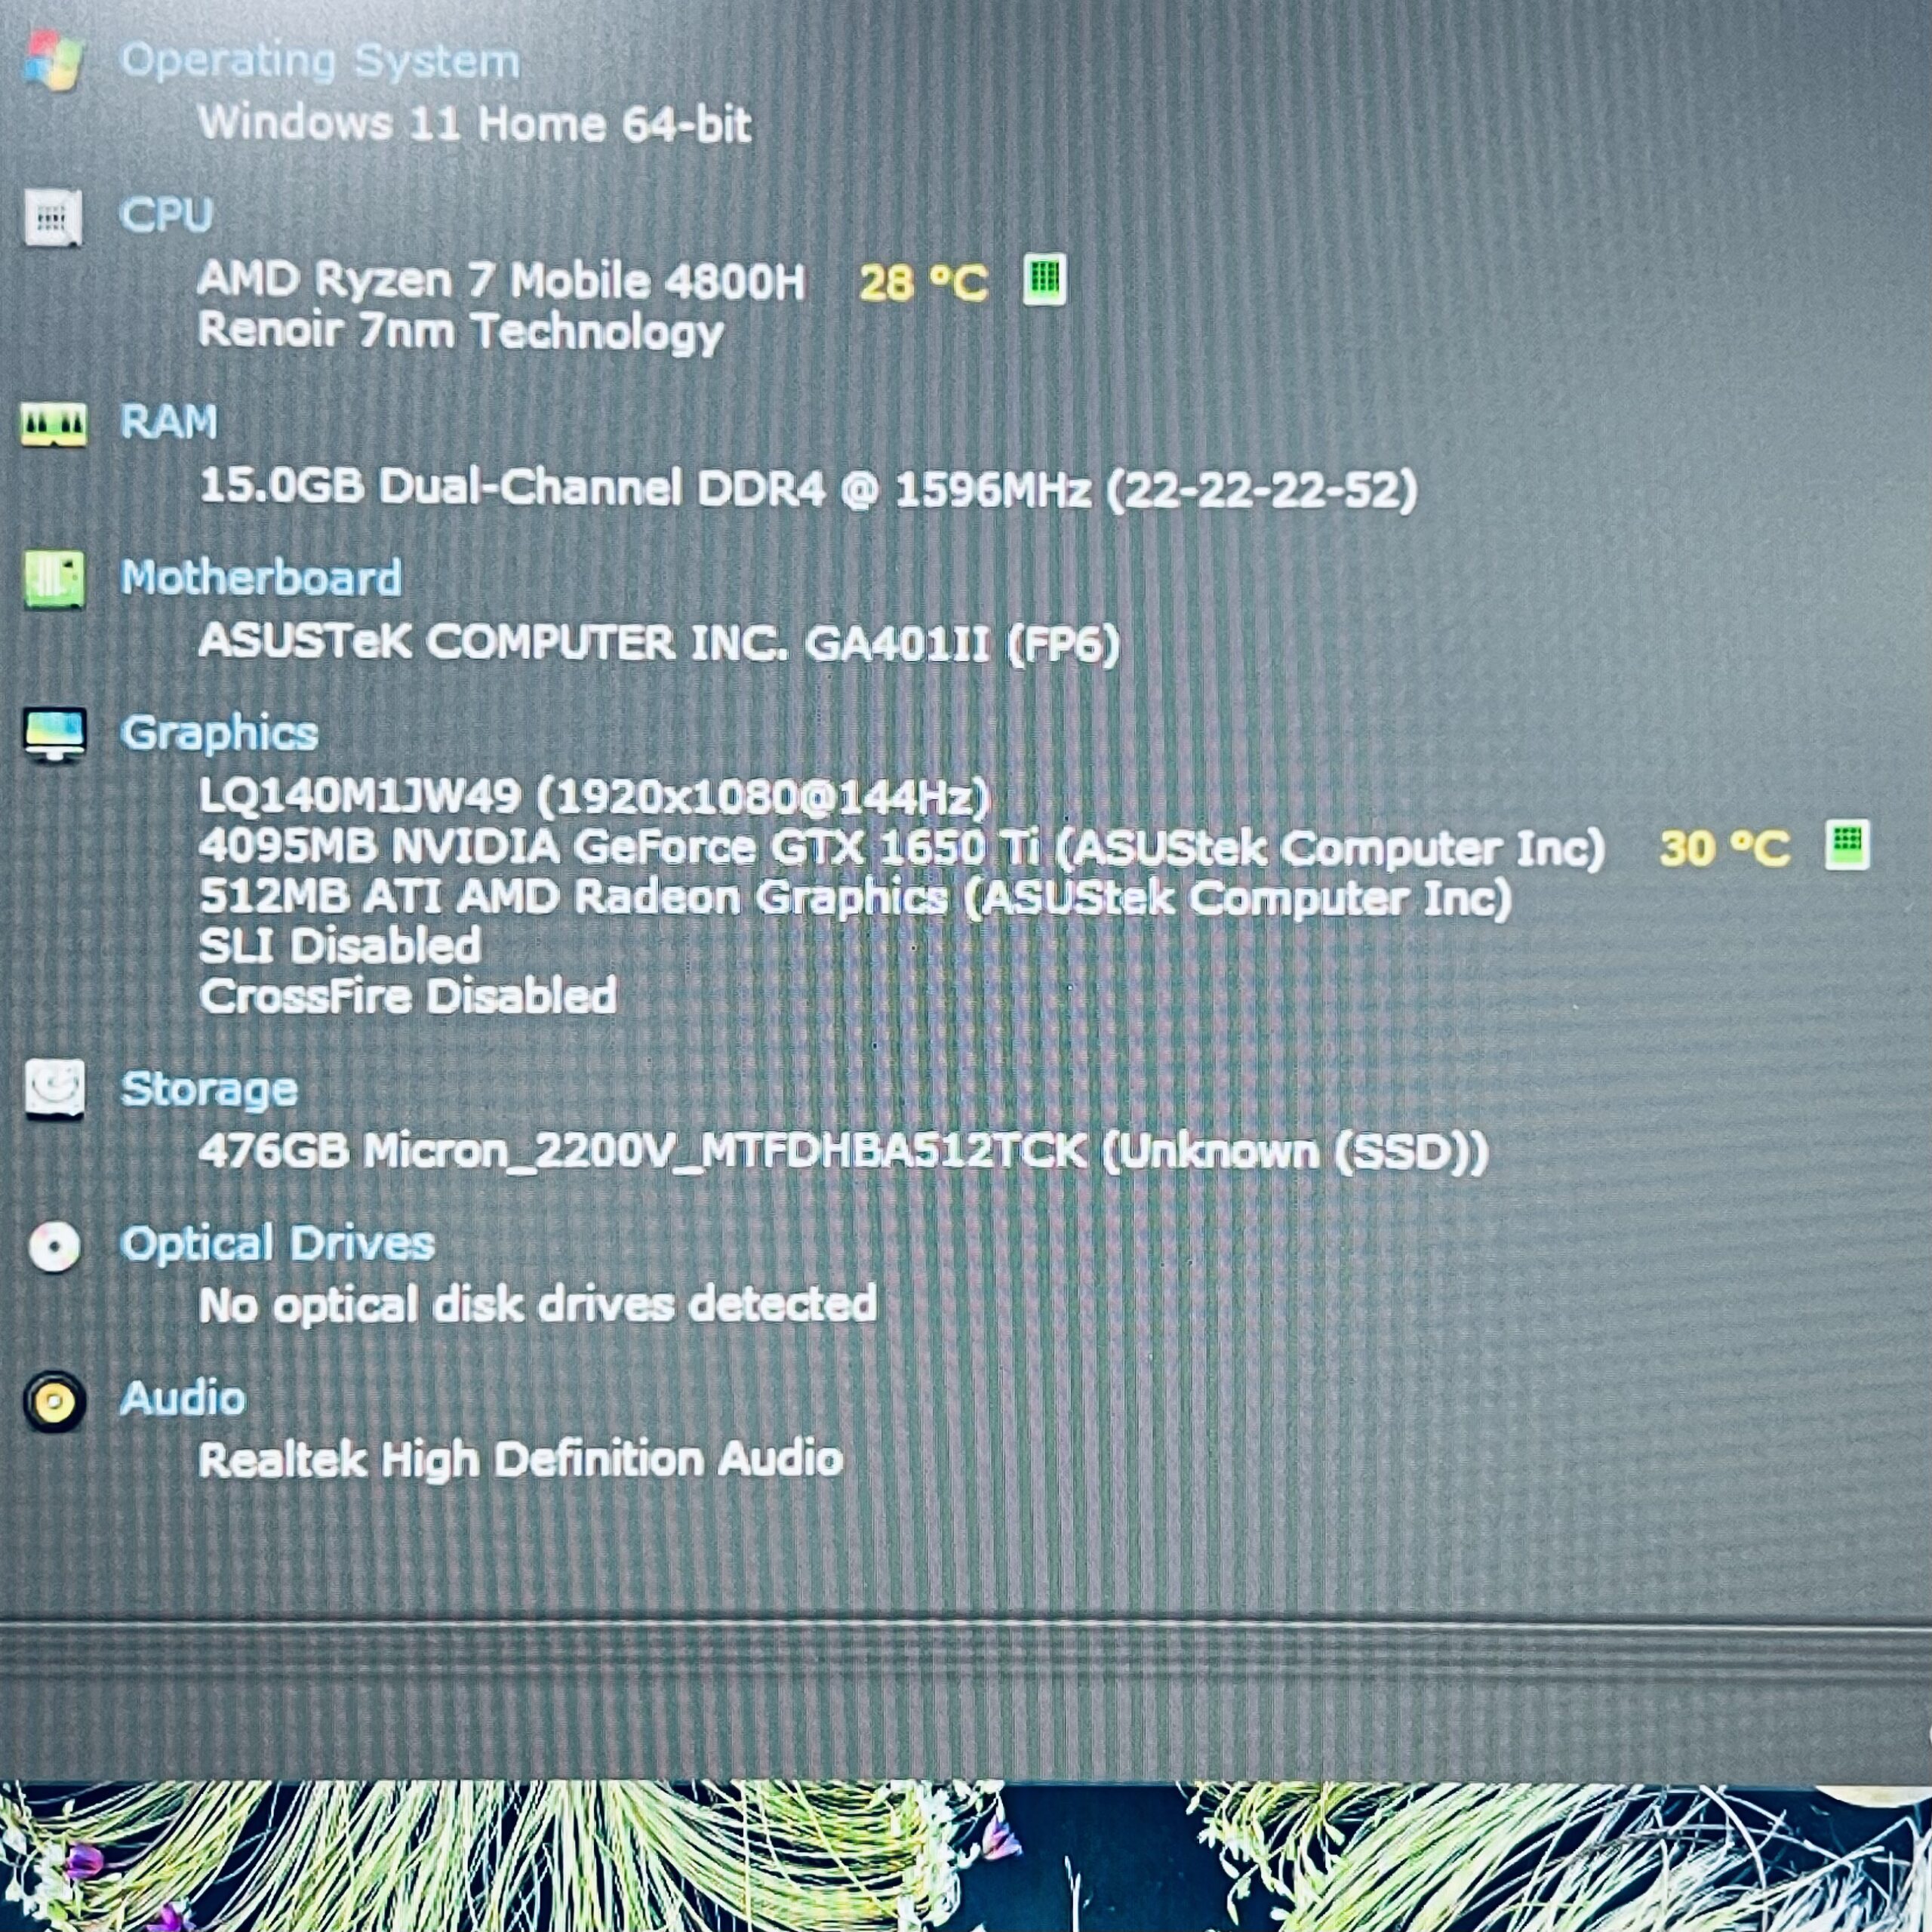The width and height of the screenshot is (1932, 1932).
Task: Select the Realtek High Definition Audio entry
Action: coord(521,1460)
